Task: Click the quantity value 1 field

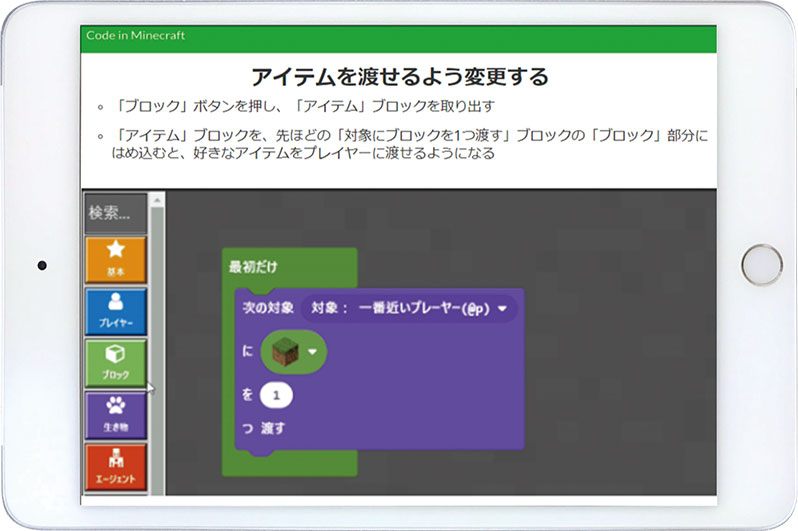Action: click(276, 395)
